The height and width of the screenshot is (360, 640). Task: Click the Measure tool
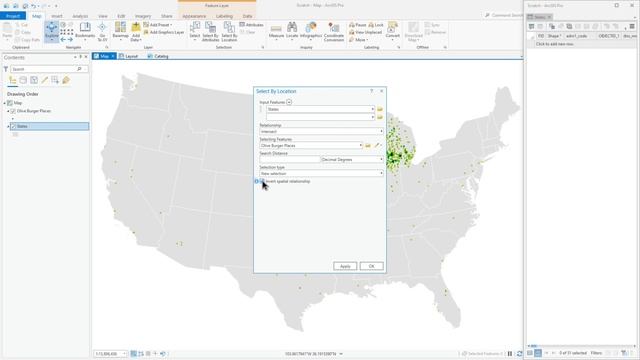(276, 31)
